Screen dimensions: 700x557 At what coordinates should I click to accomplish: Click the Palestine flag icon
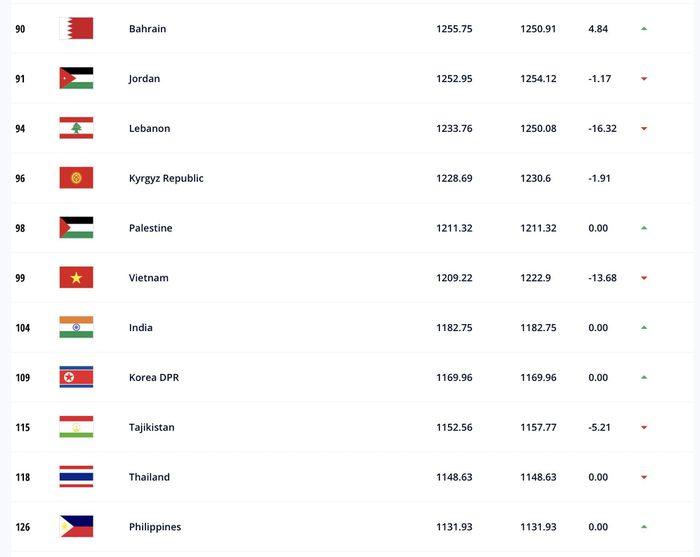76,228
